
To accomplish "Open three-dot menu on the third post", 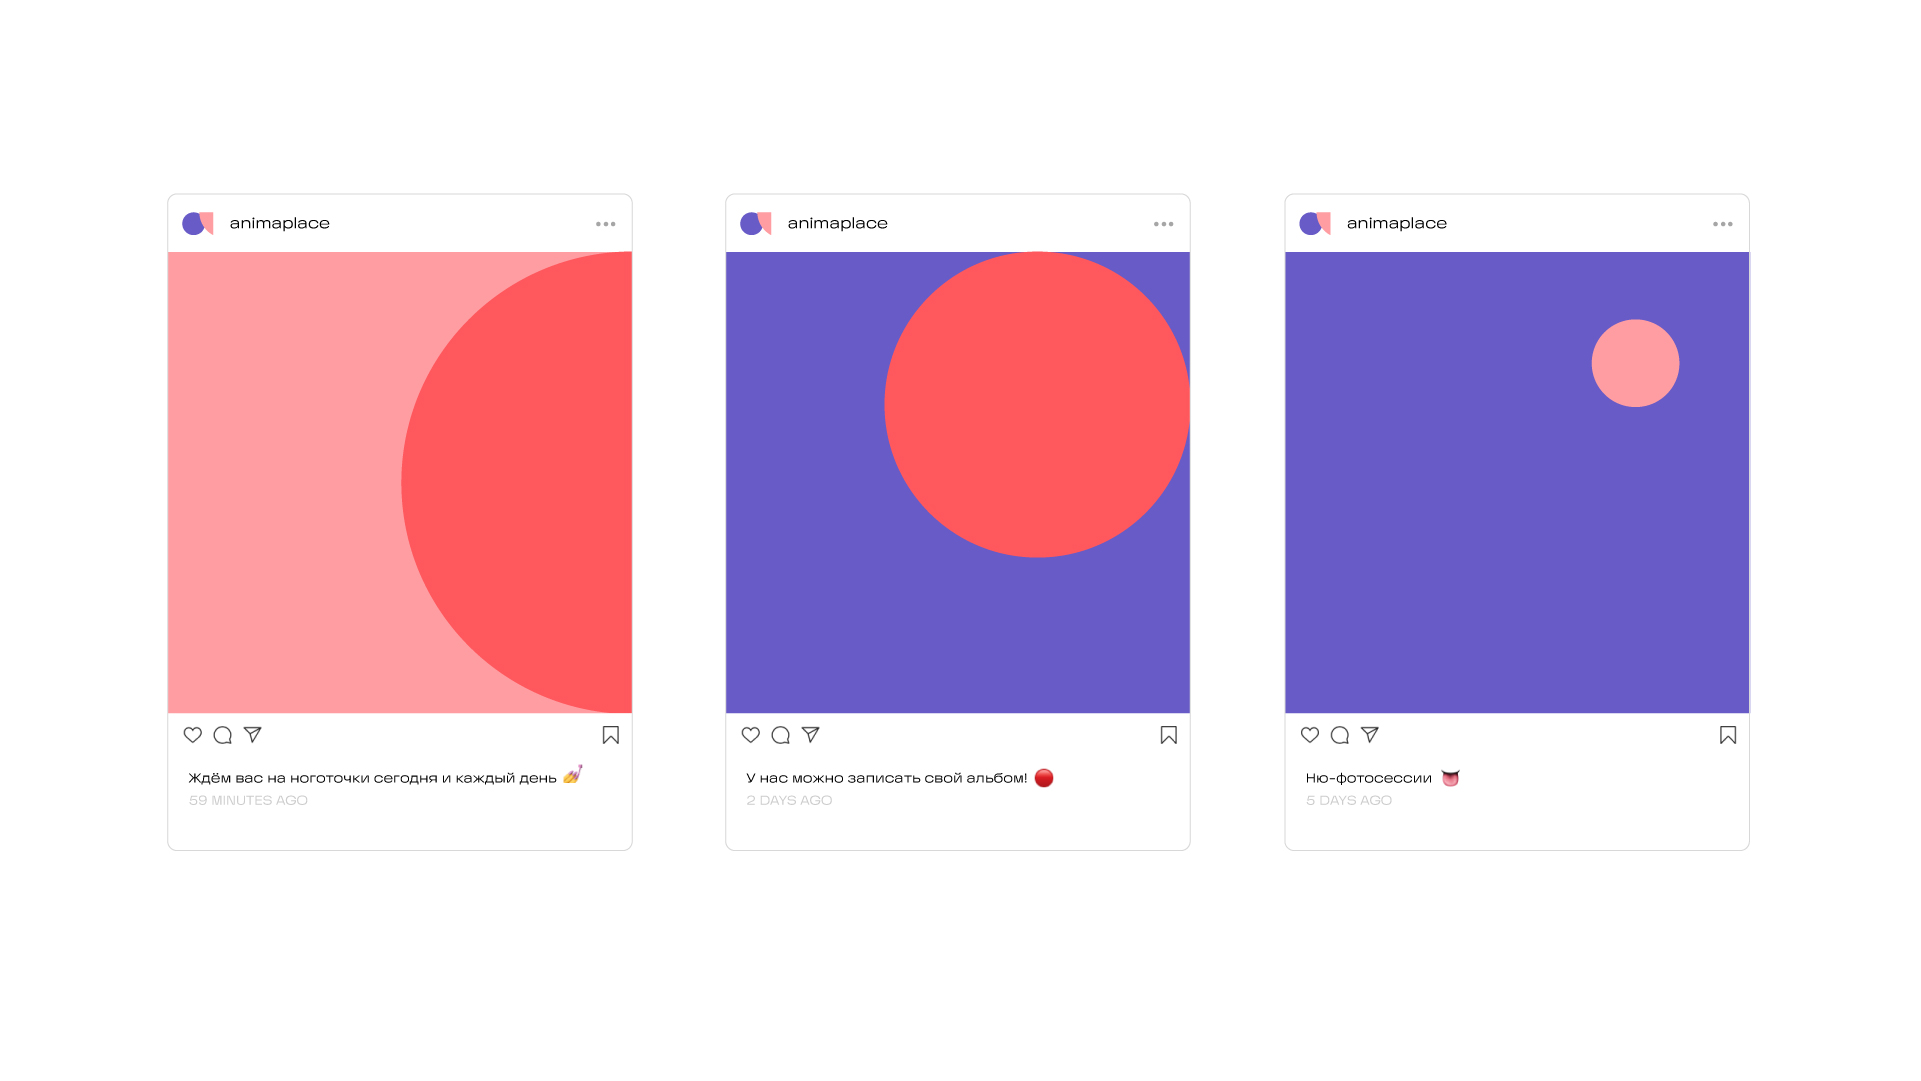I will pyautogui.click(x=1723, y=224).
